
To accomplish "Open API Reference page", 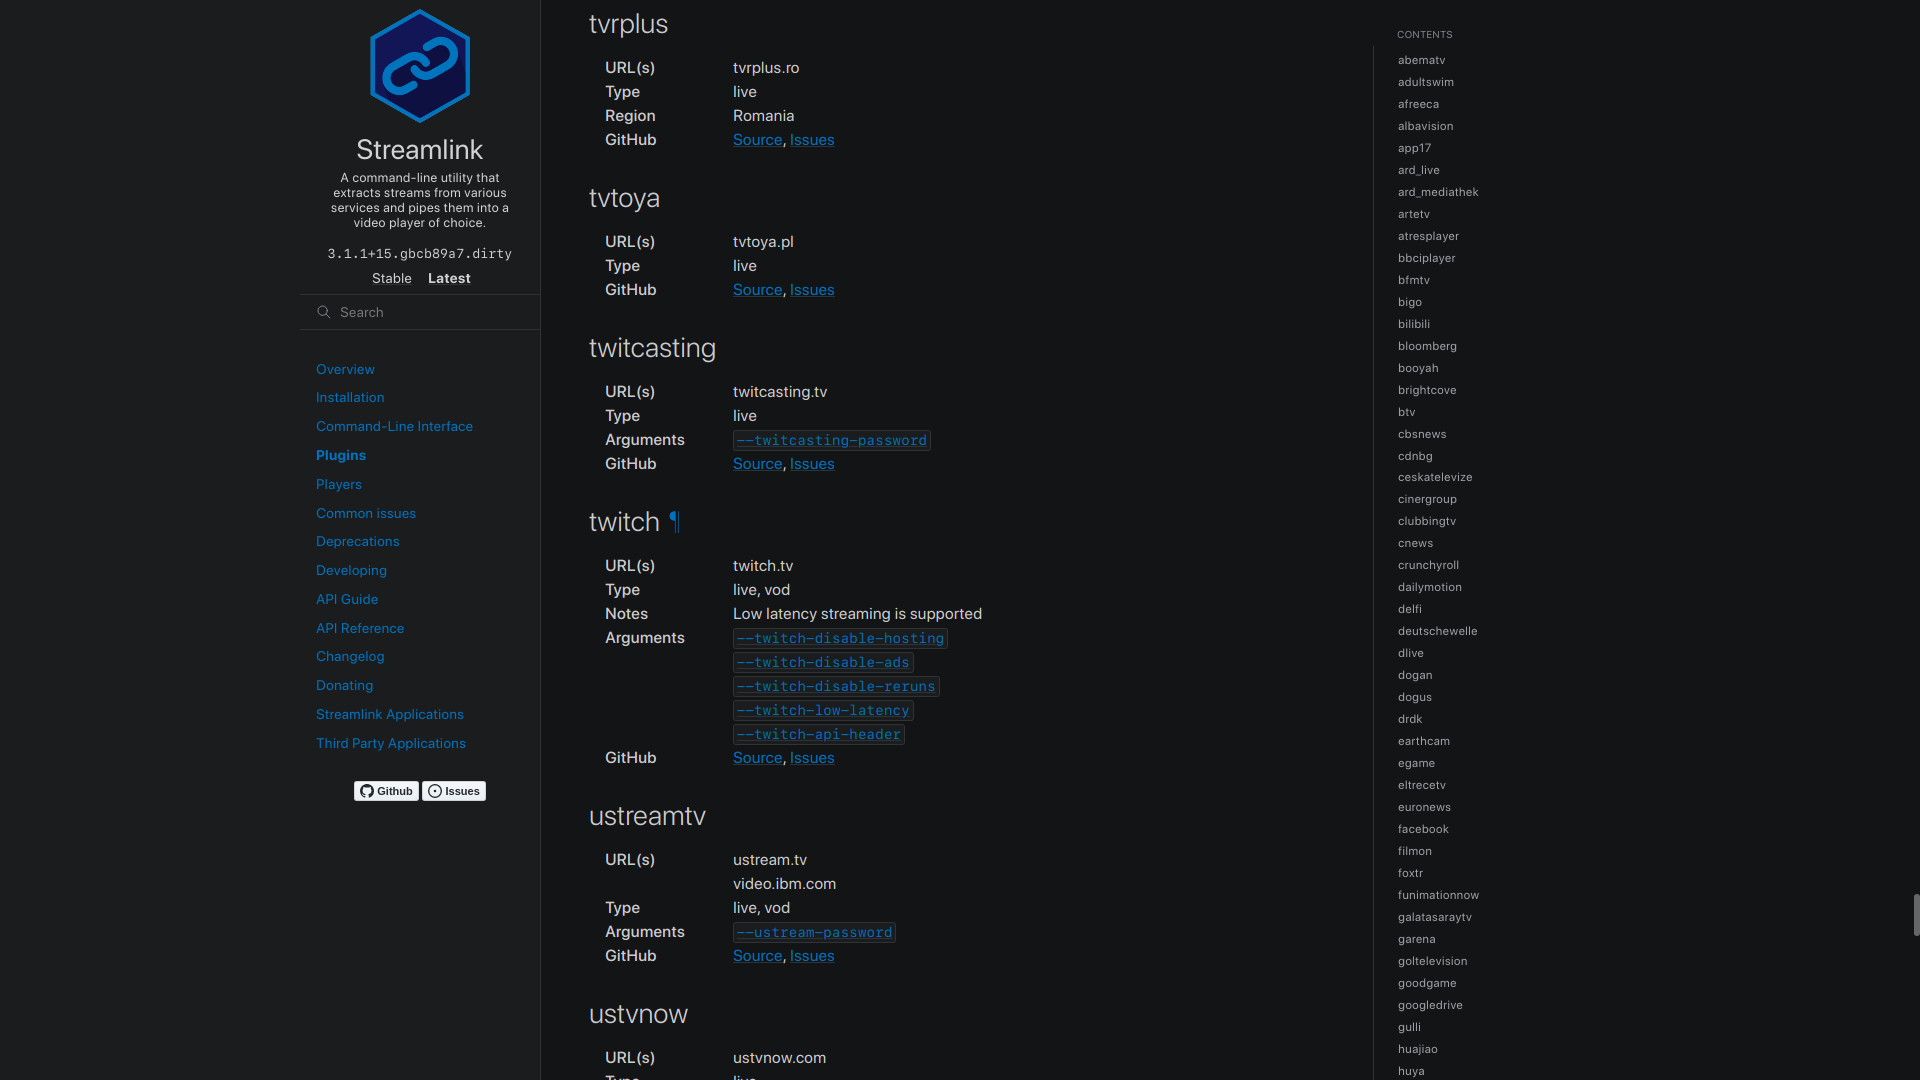I will pyautogui.click(x=360, y=628).
